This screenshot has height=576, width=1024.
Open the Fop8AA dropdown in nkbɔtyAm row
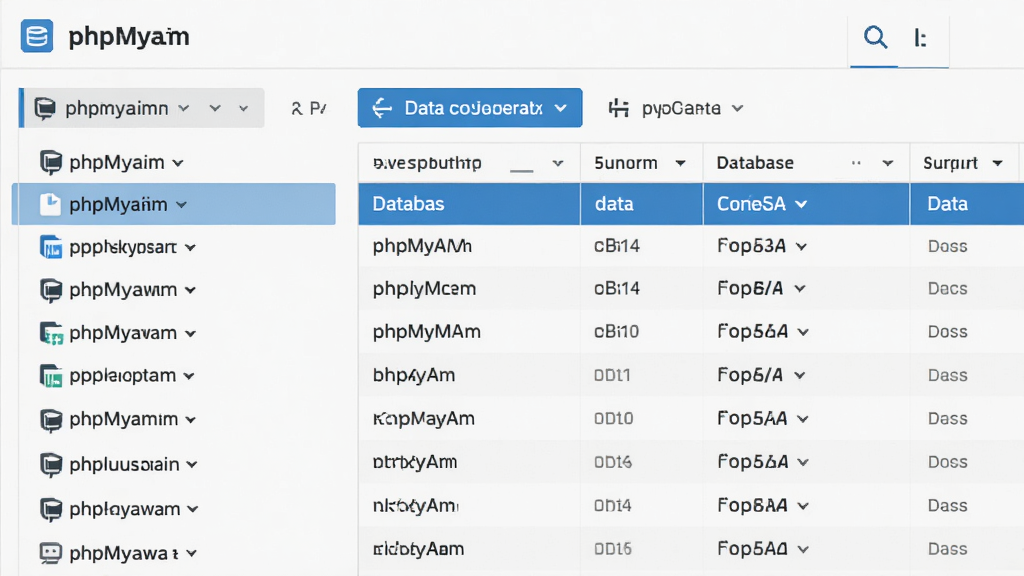[803, 506]
